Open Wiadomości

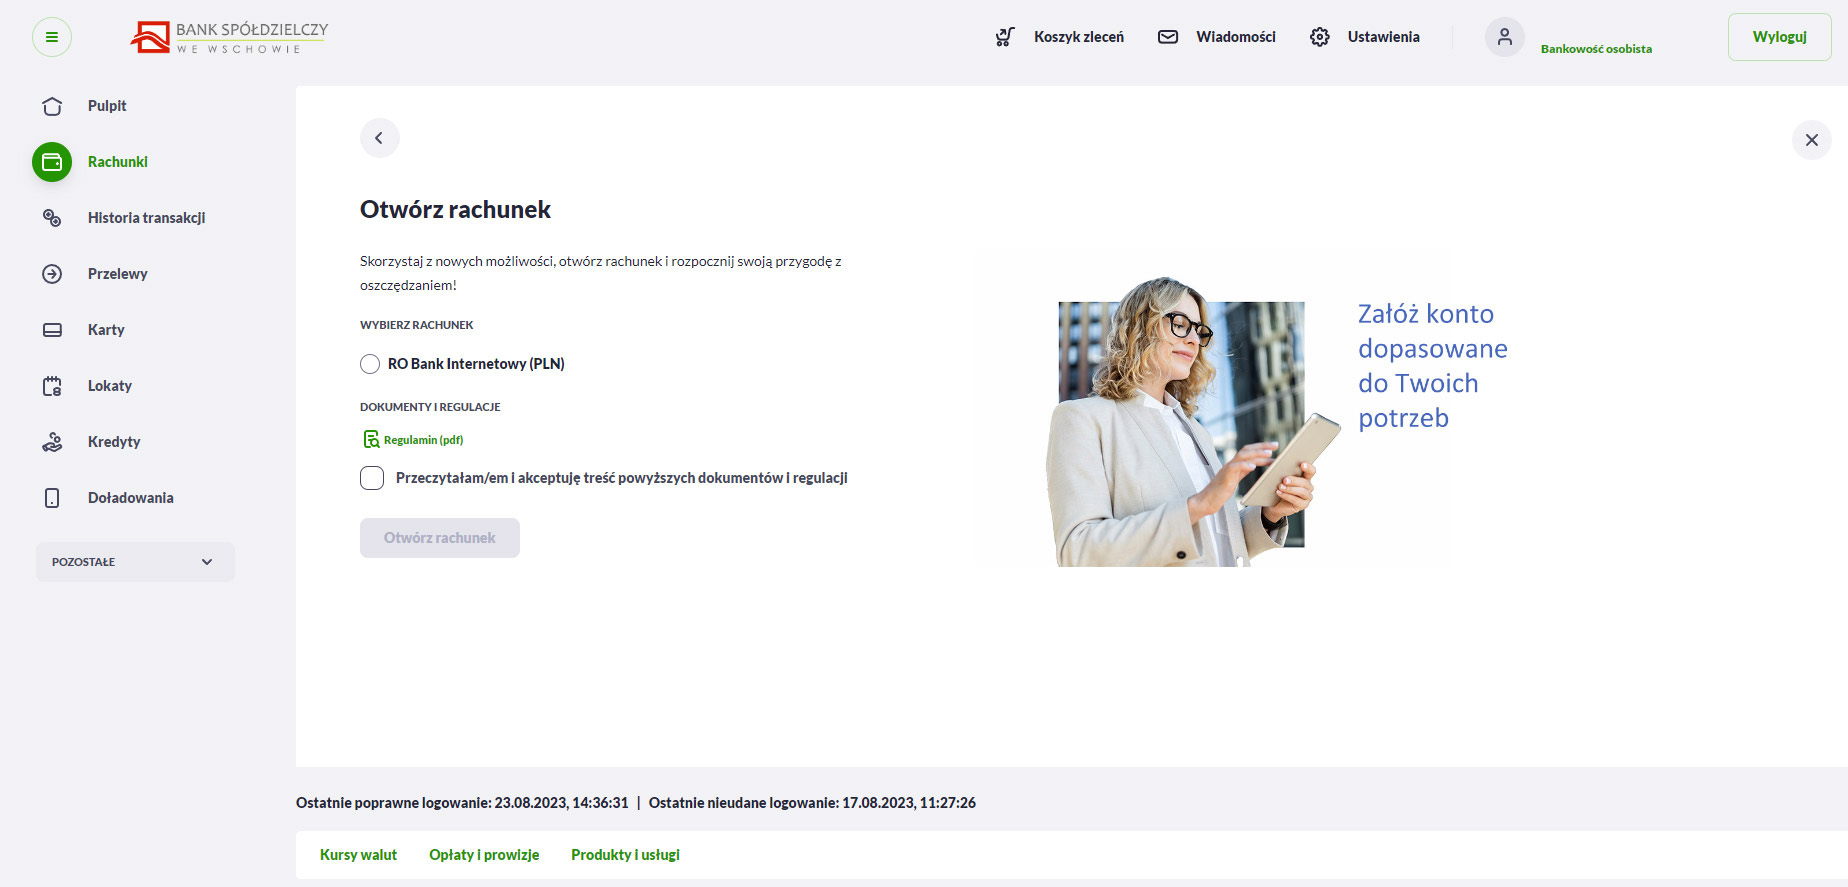pos(1236,37)
